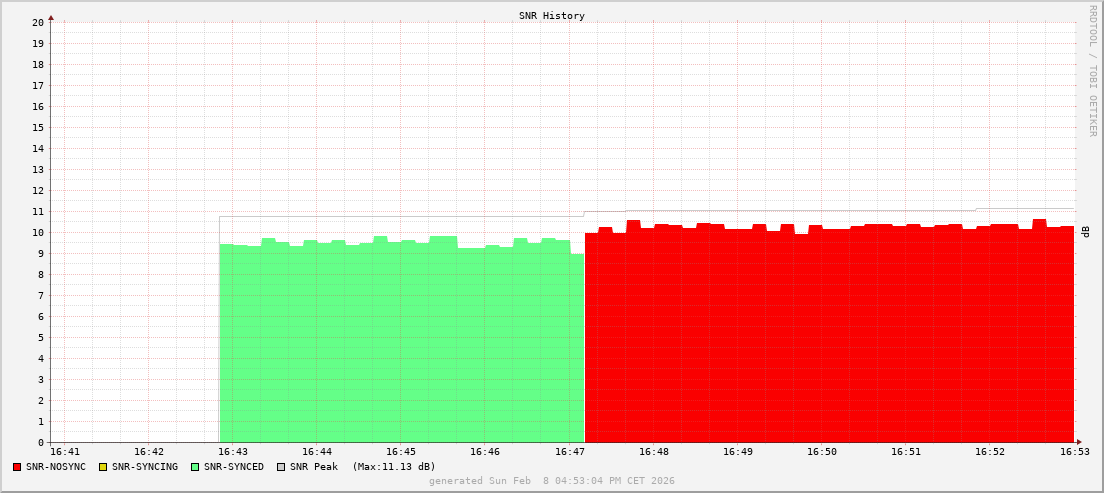Image resolution: width=1104 pixels, height=493 pixels.
Task: Click the 16:53 time axis label
Action: pyautogui.click(x=1075, y=453)
